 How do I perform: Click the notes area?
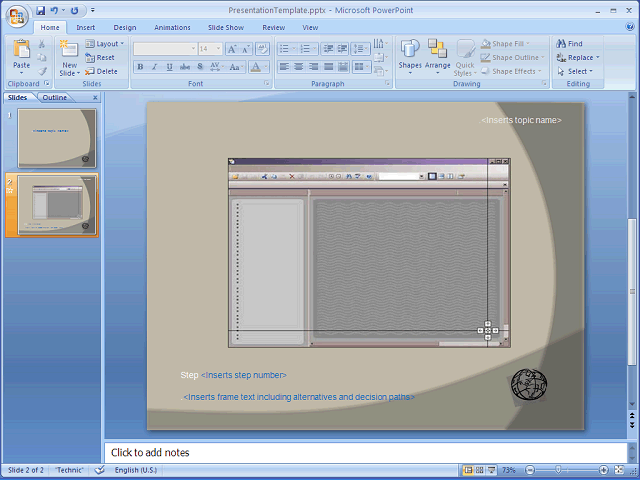(x=366, y=452)
